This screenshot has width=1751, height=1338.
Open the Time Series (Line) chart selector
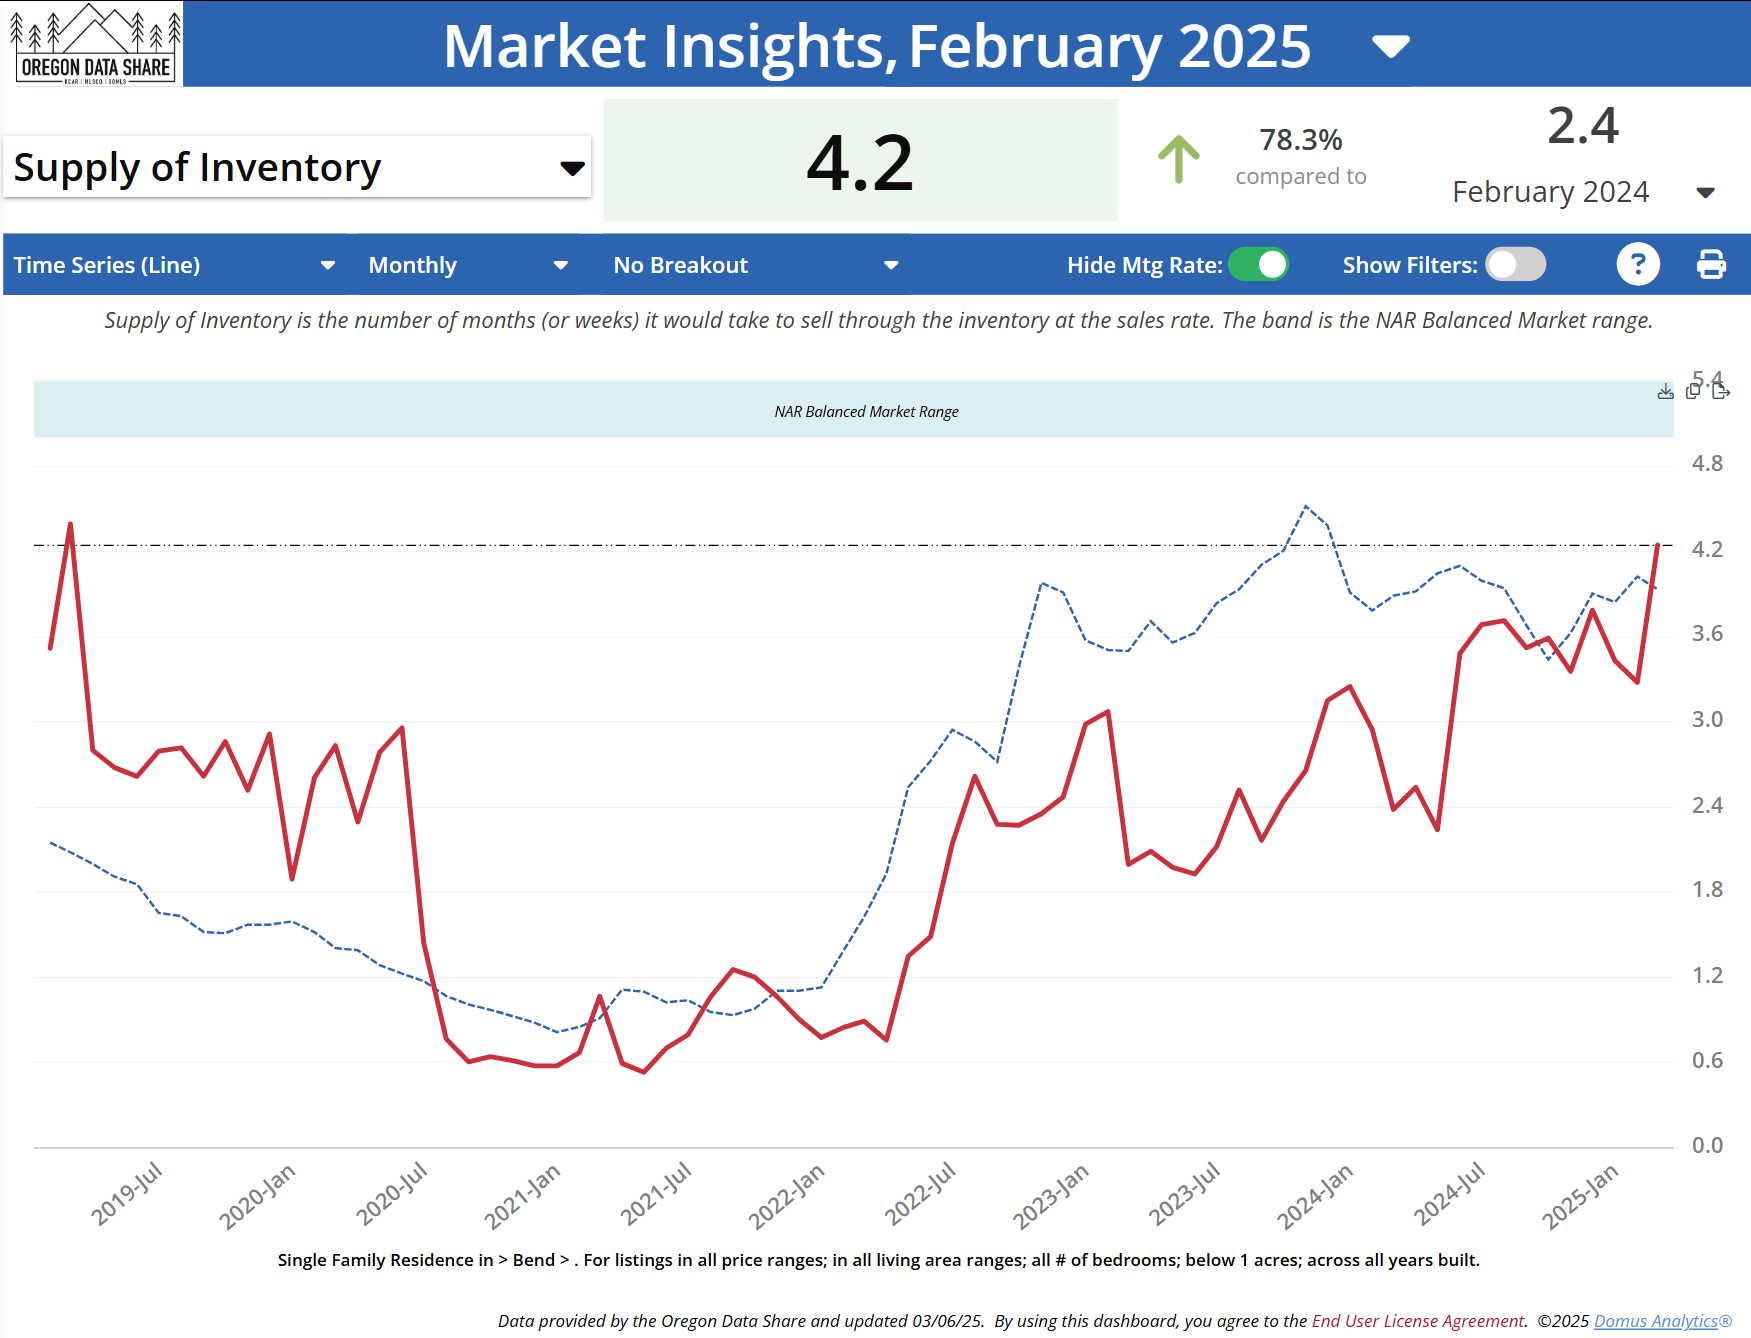pyautogui.click(x=328, y=264)
